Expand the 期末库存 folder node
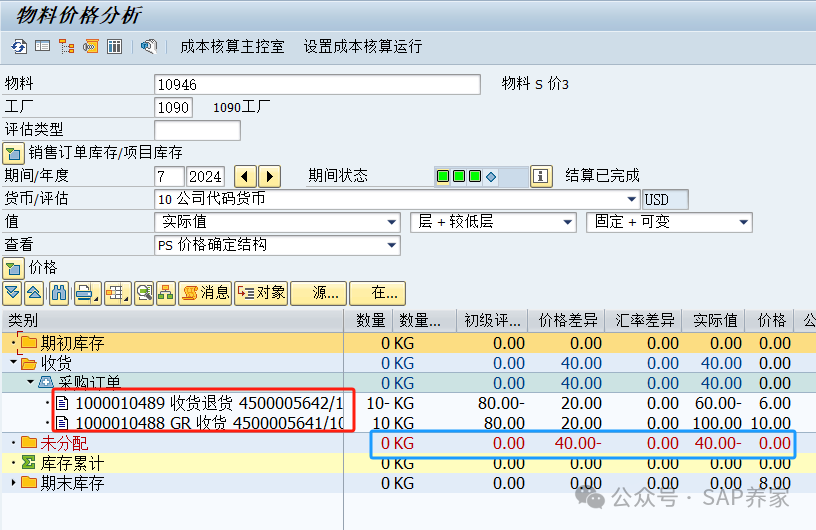Screen dimensions: 816x530 pos(14,483)
